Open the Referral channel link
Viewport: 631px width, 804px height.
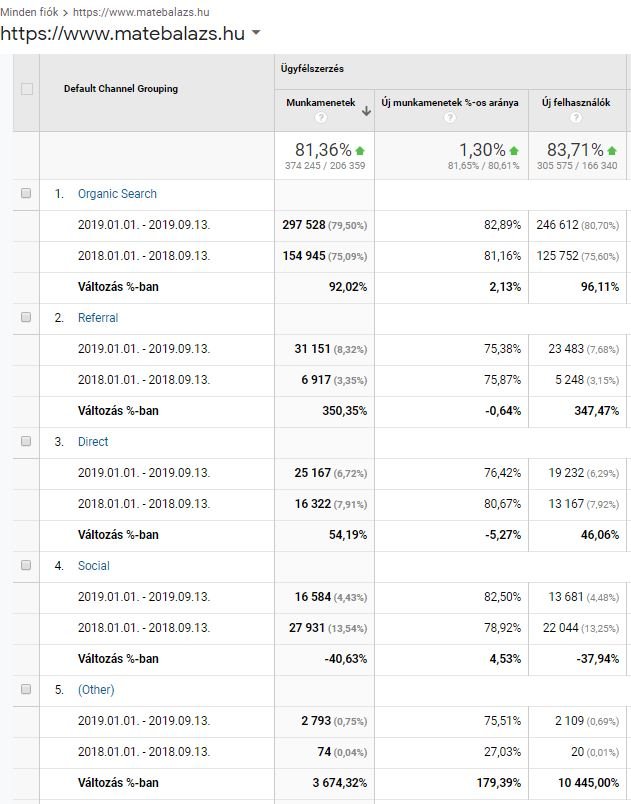coord(98,318)
